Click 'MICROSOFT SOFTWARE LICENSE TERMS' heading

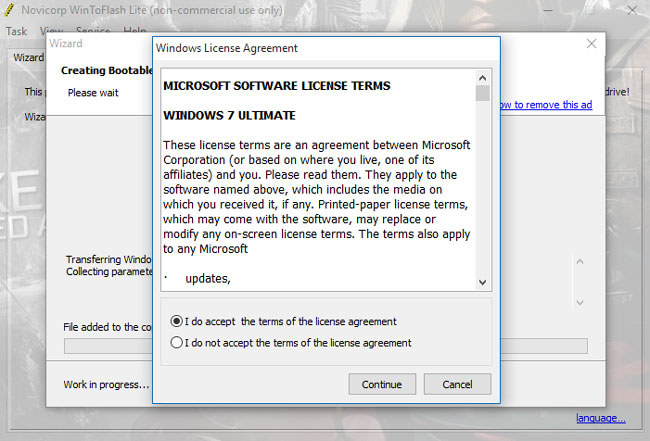(276, 86)
